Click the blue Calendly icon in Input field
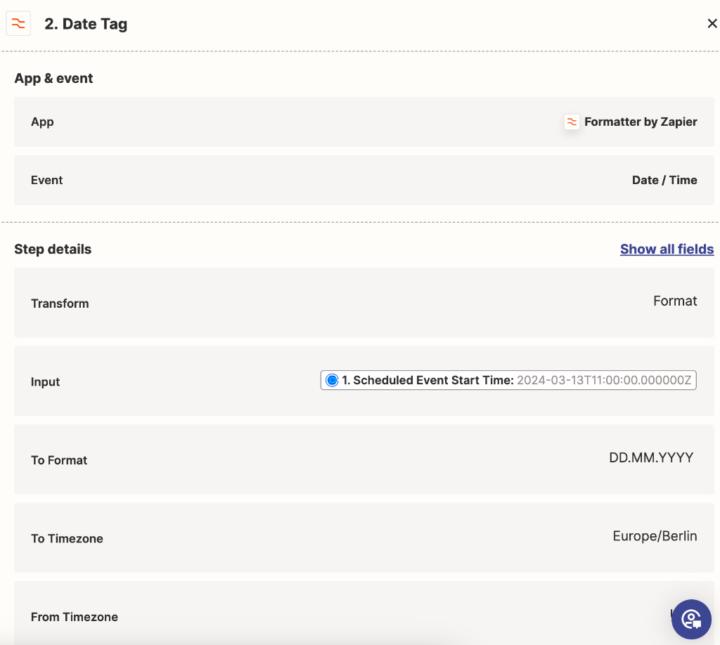Viewport: 720px width, 645px height. pos(332,380)
